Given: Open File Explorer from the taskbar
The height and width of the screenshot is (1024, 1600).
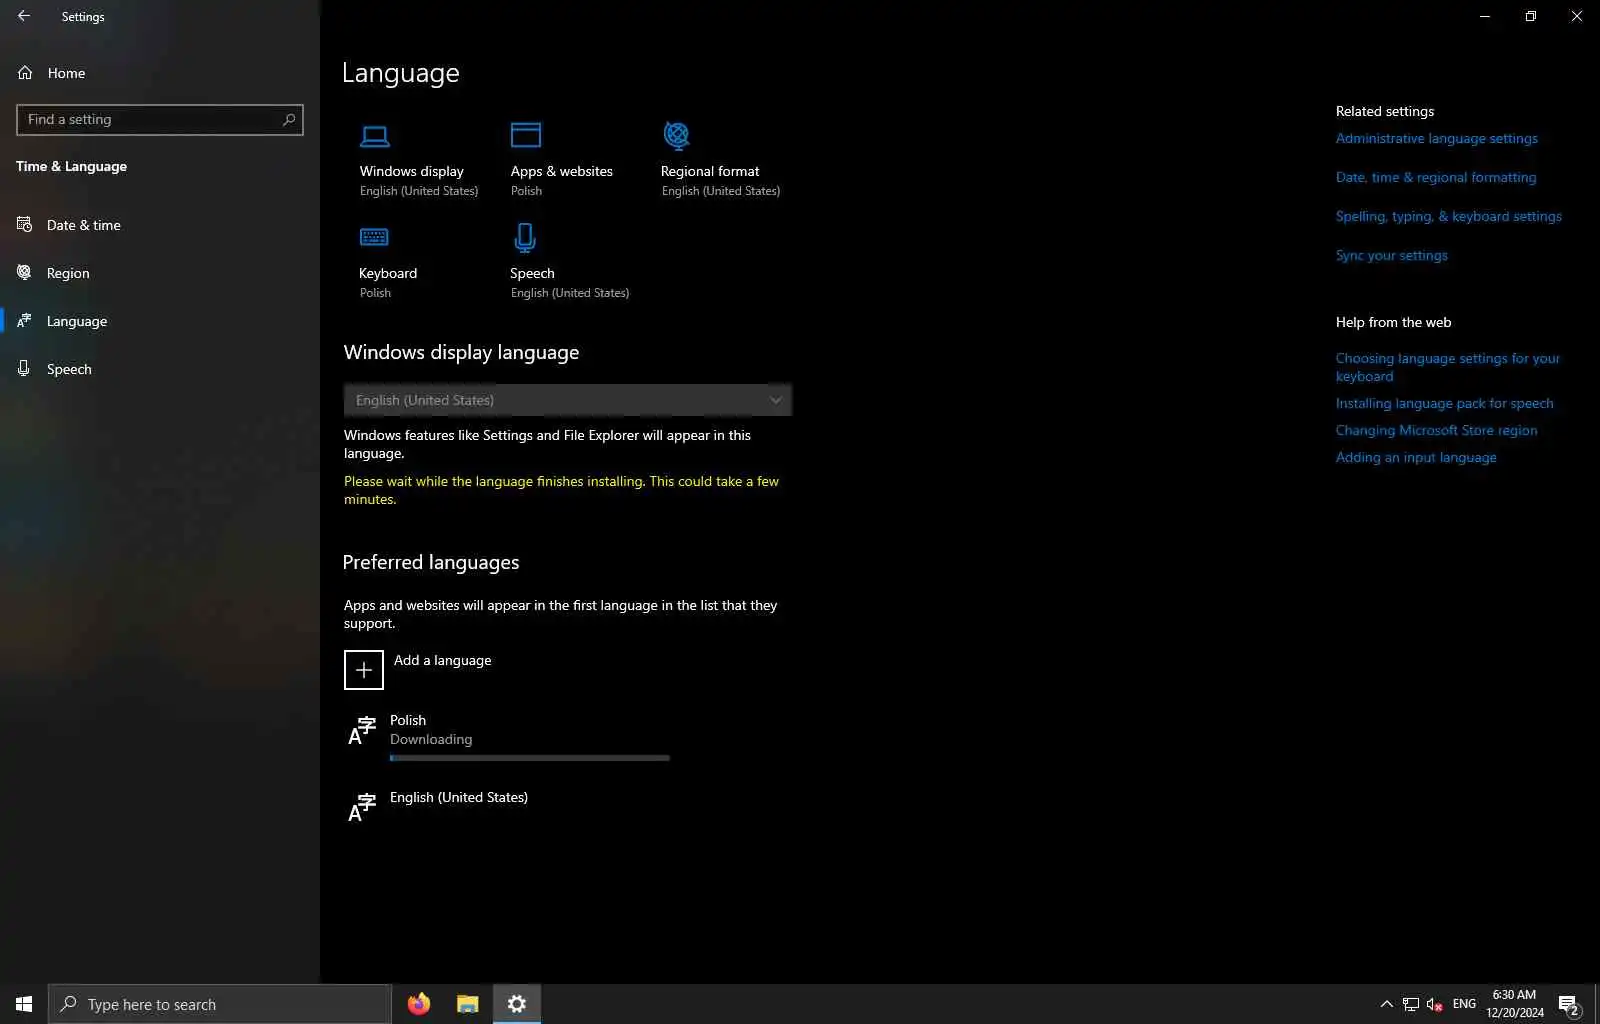Looking at the screenshot, I should 467,1004.
